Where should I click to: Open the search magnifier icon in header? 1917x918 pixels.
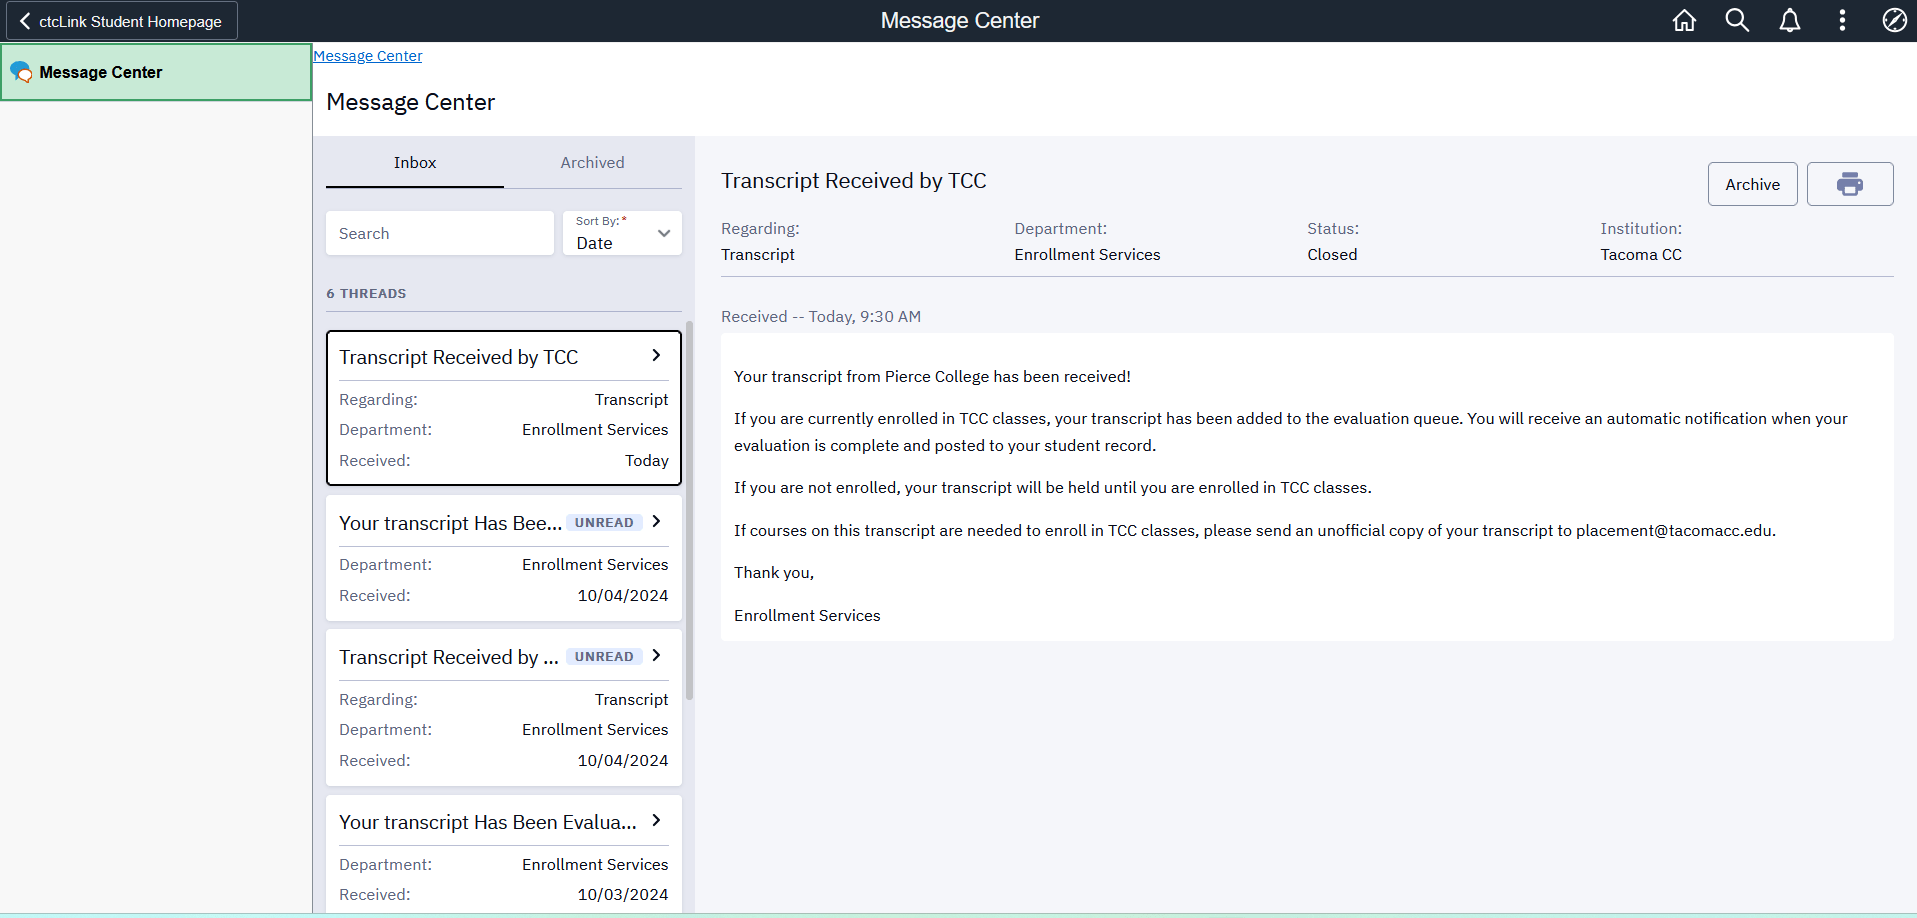point(1737,20)
